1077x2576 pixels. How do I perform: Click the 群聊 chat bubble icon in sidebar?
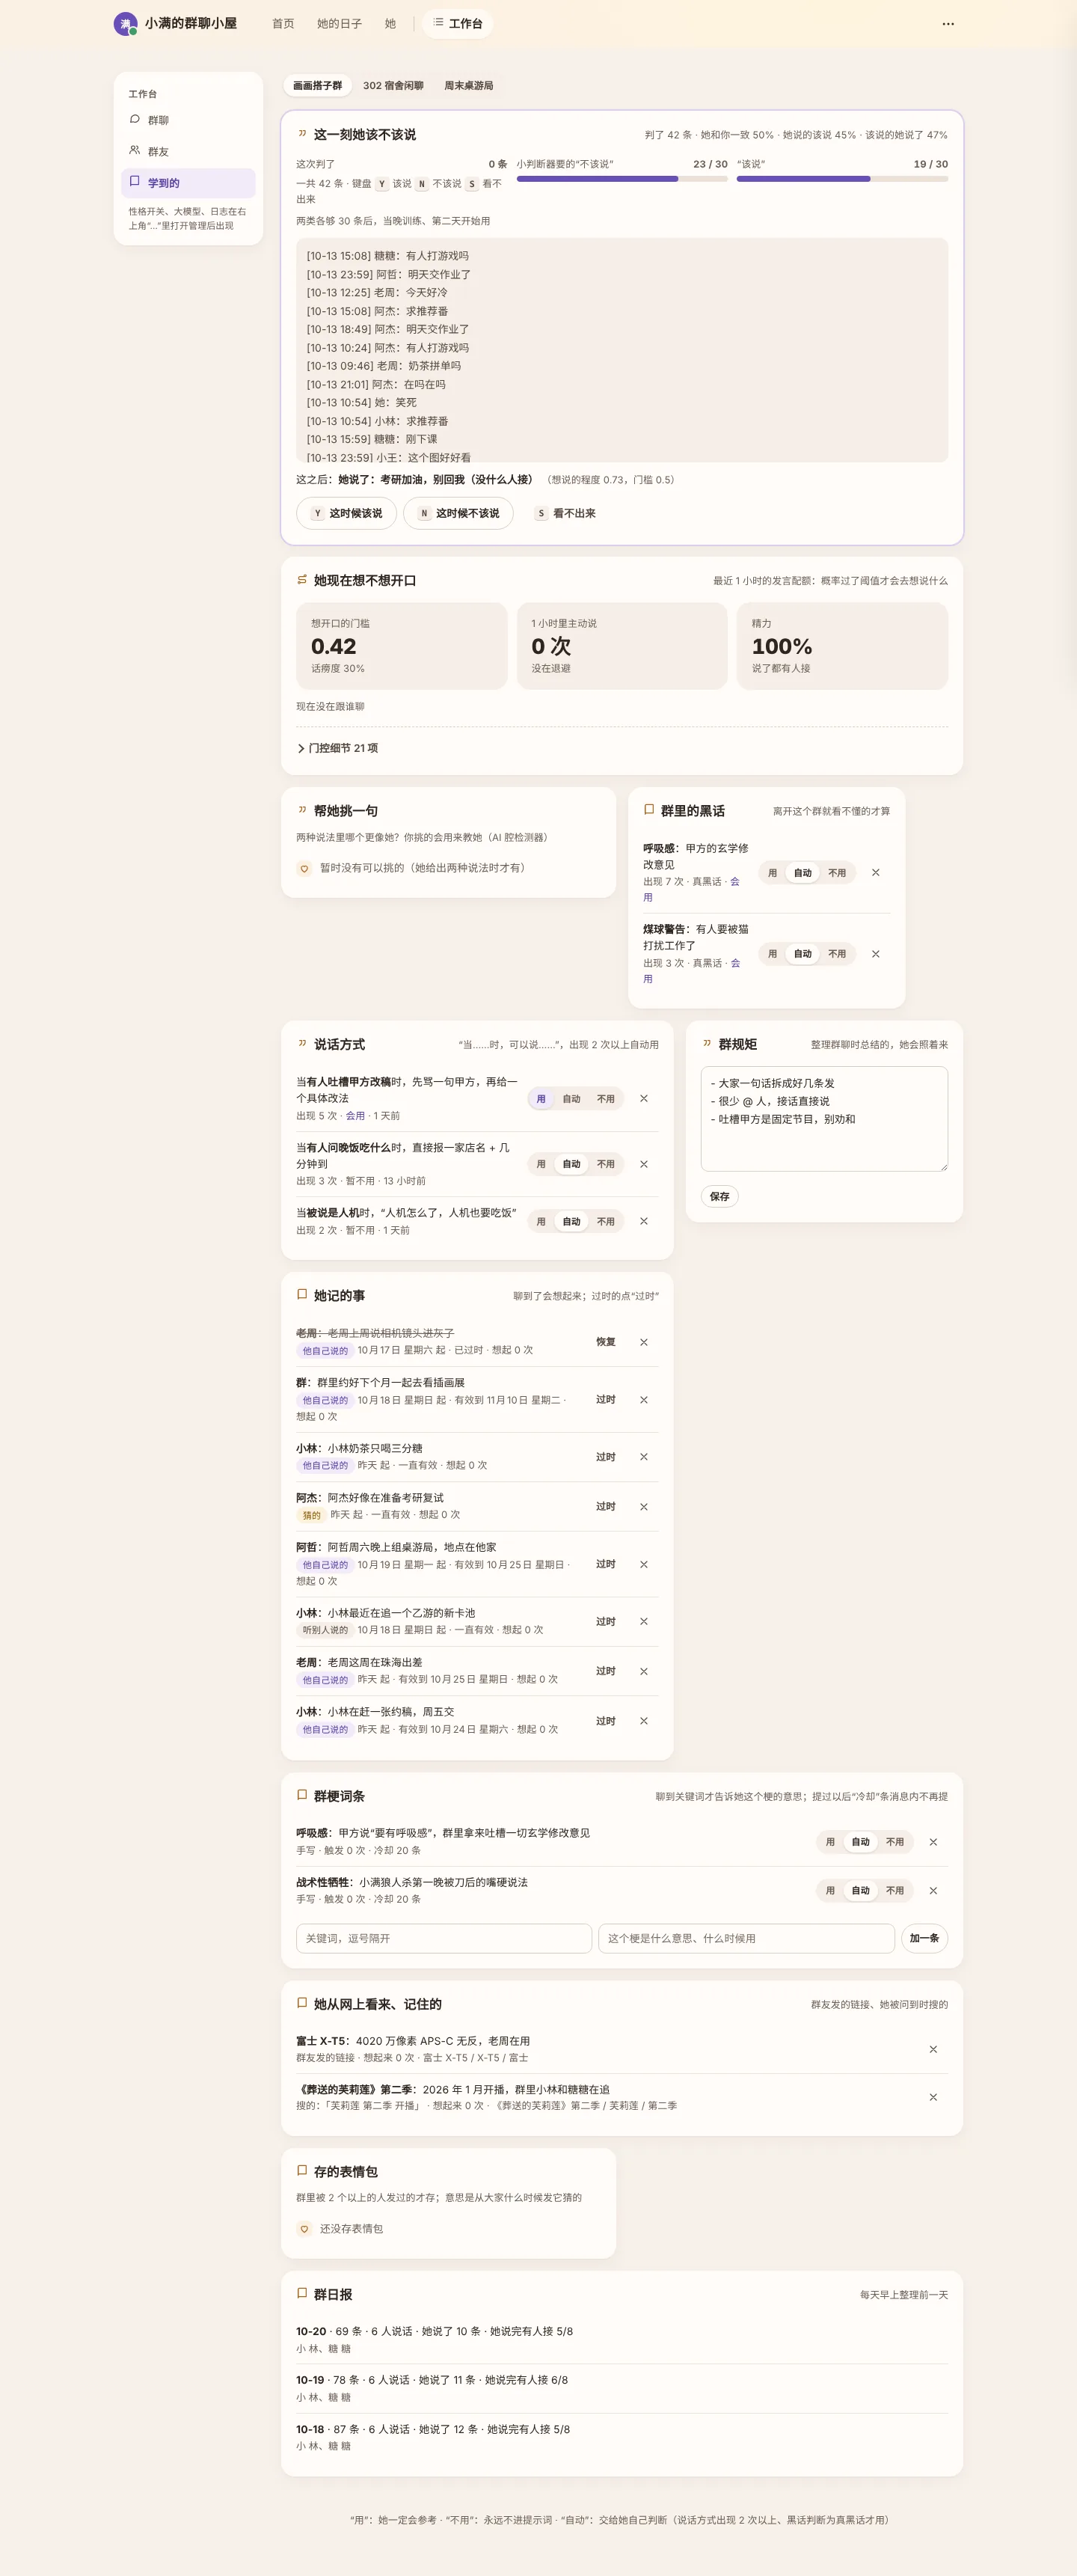coord(135,119)
